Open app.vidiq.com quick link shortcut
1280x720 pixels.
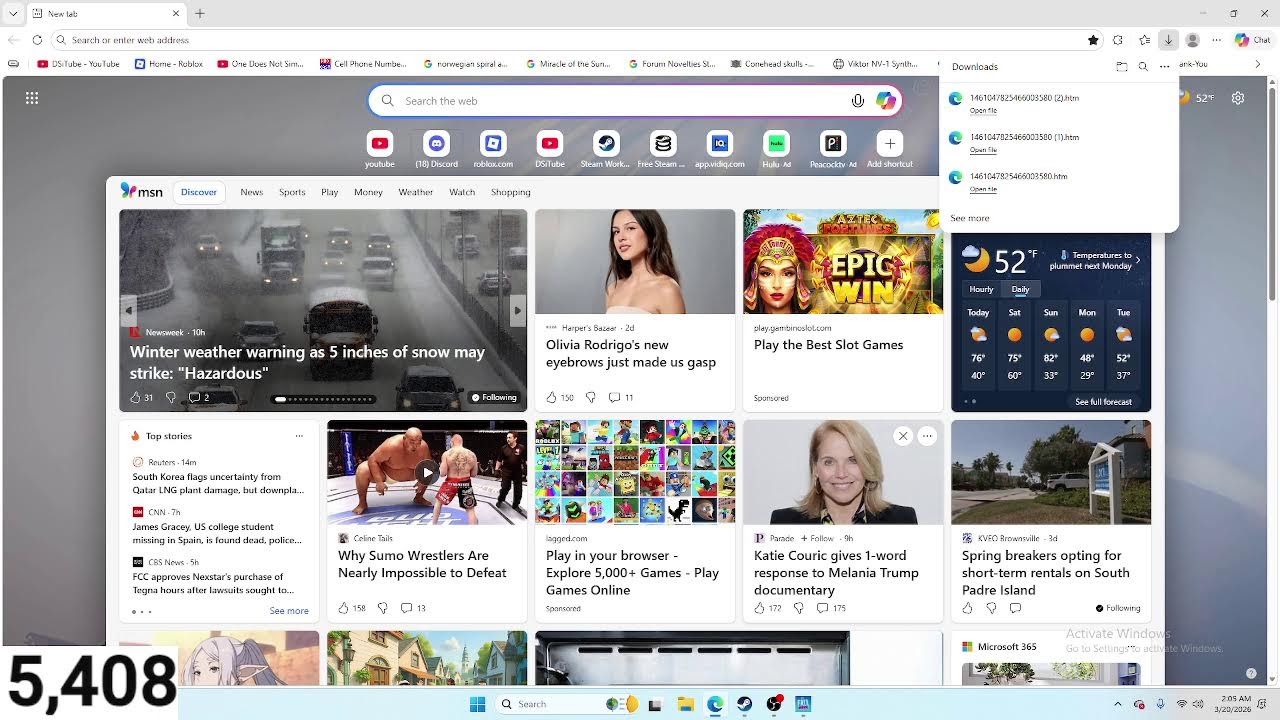click(720, 149)
